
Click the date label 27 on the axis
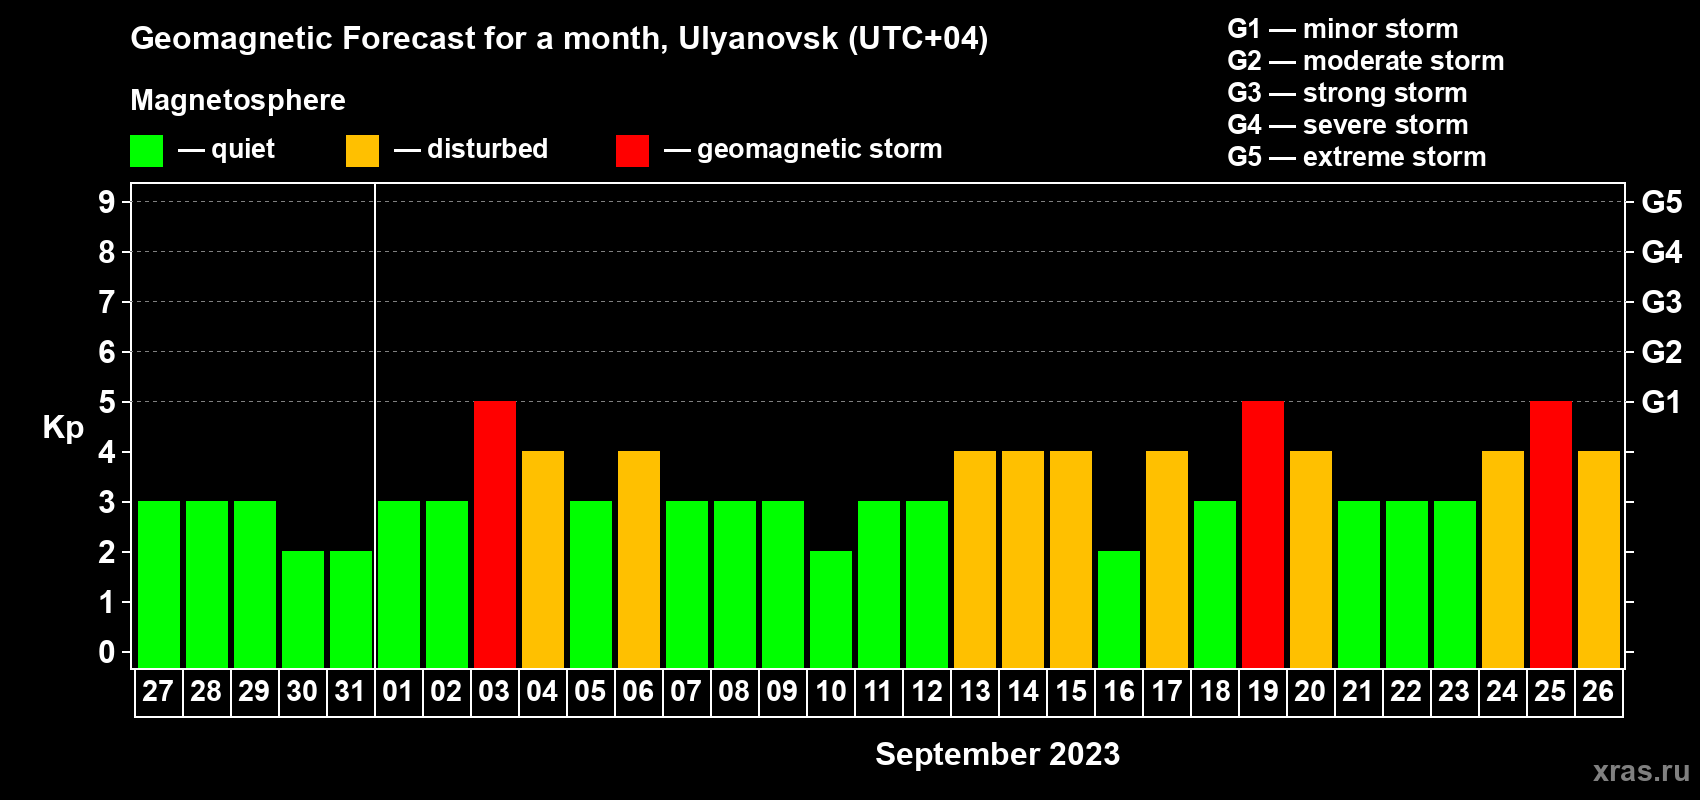(x=158, y=692)
